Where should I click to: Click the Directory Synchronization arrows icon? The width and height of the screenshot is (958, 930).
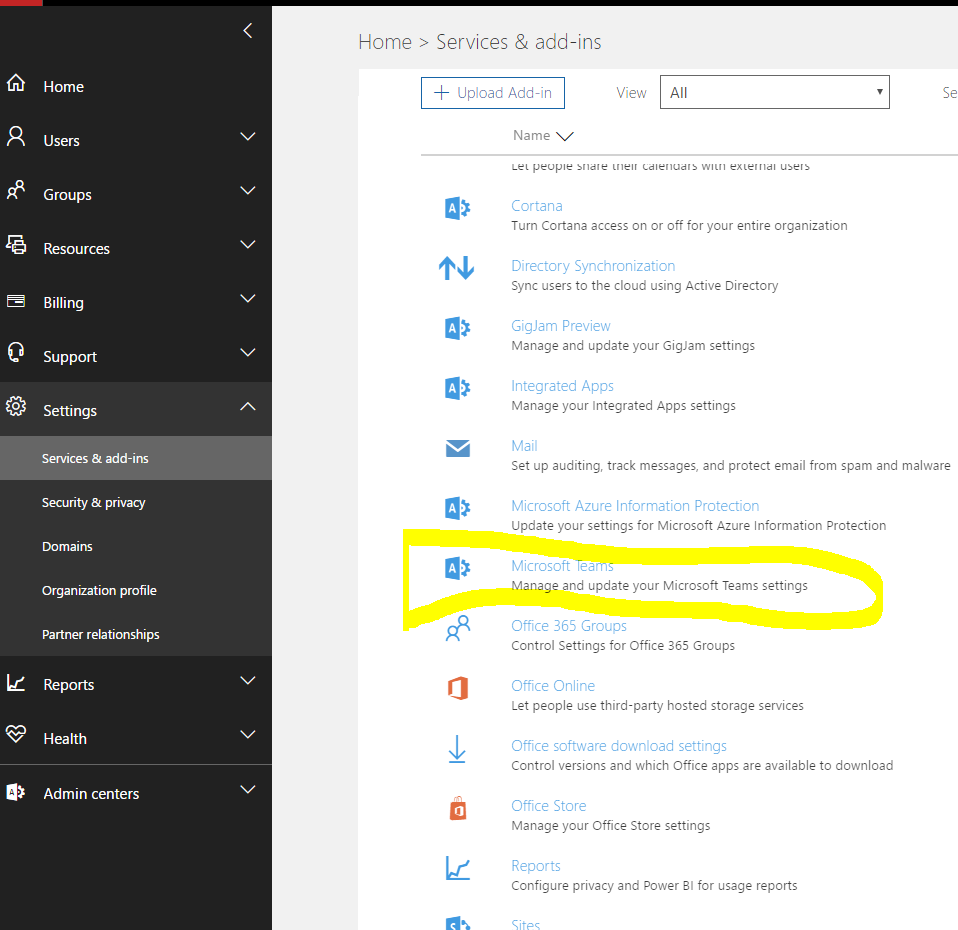pyautogui.click(x=456, y=268)
